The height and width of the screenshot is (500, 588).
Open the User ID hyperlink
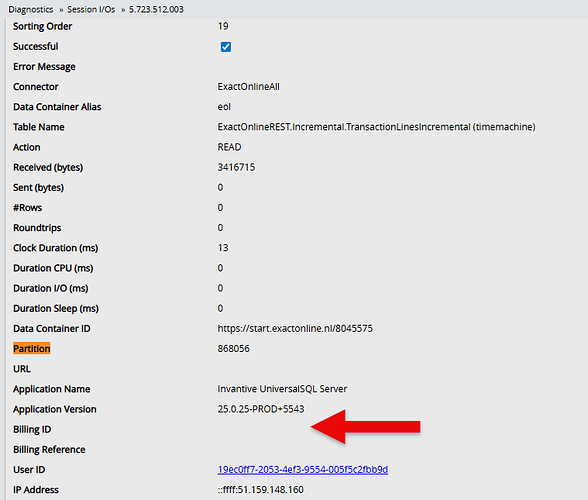[x=303, y=470]
